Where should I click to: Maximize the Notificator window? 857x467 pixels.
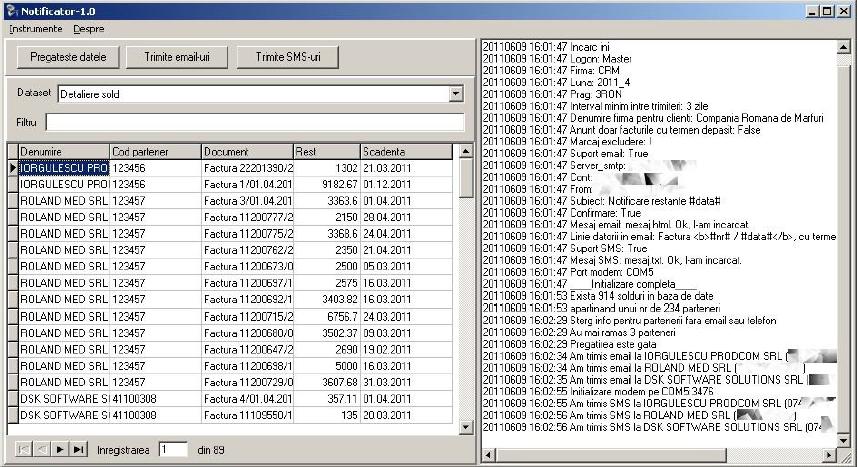pos(827,11)
